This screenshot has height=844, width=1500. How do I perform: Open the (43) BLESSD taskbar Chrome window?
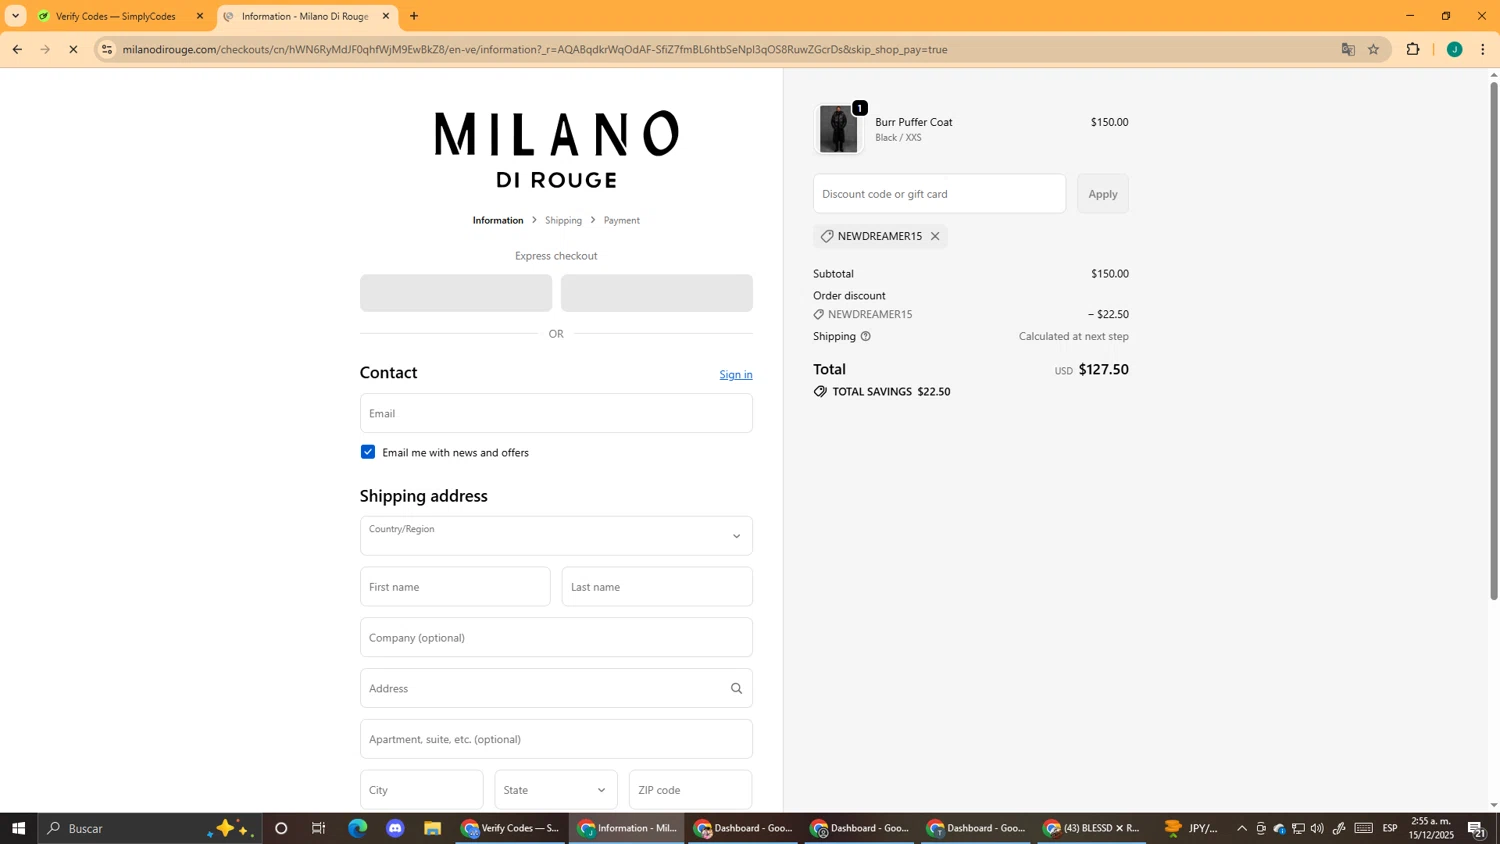pos(1093,828)
